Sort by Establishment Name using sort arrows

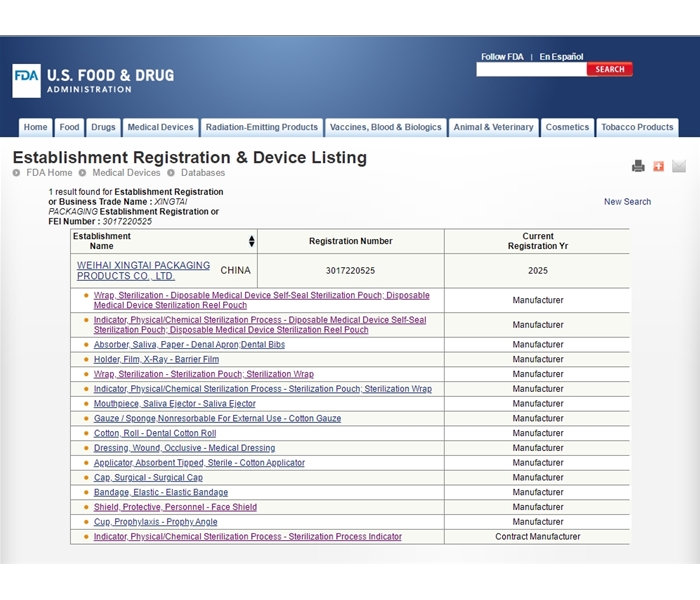point(251,241)
